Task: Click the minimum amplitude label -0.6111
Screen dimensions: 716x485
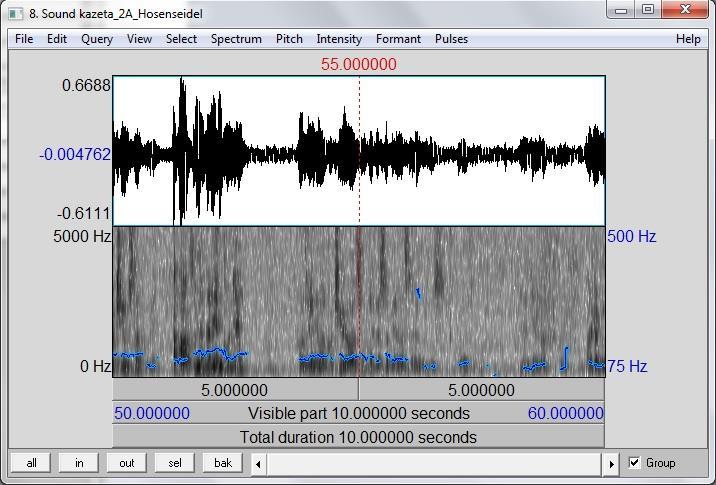Action: (84, 213)
